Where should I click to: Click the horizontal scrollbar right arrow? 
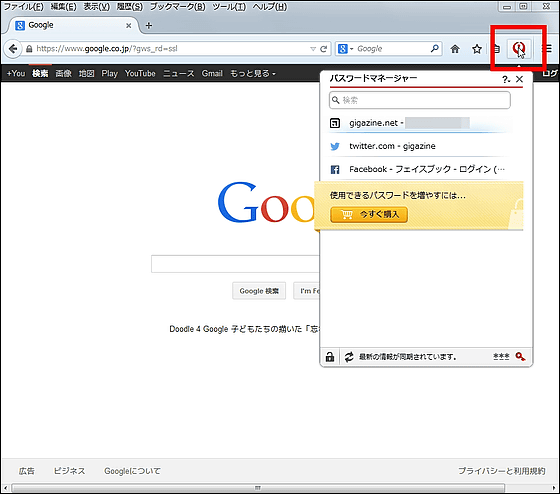click(554, 488)
